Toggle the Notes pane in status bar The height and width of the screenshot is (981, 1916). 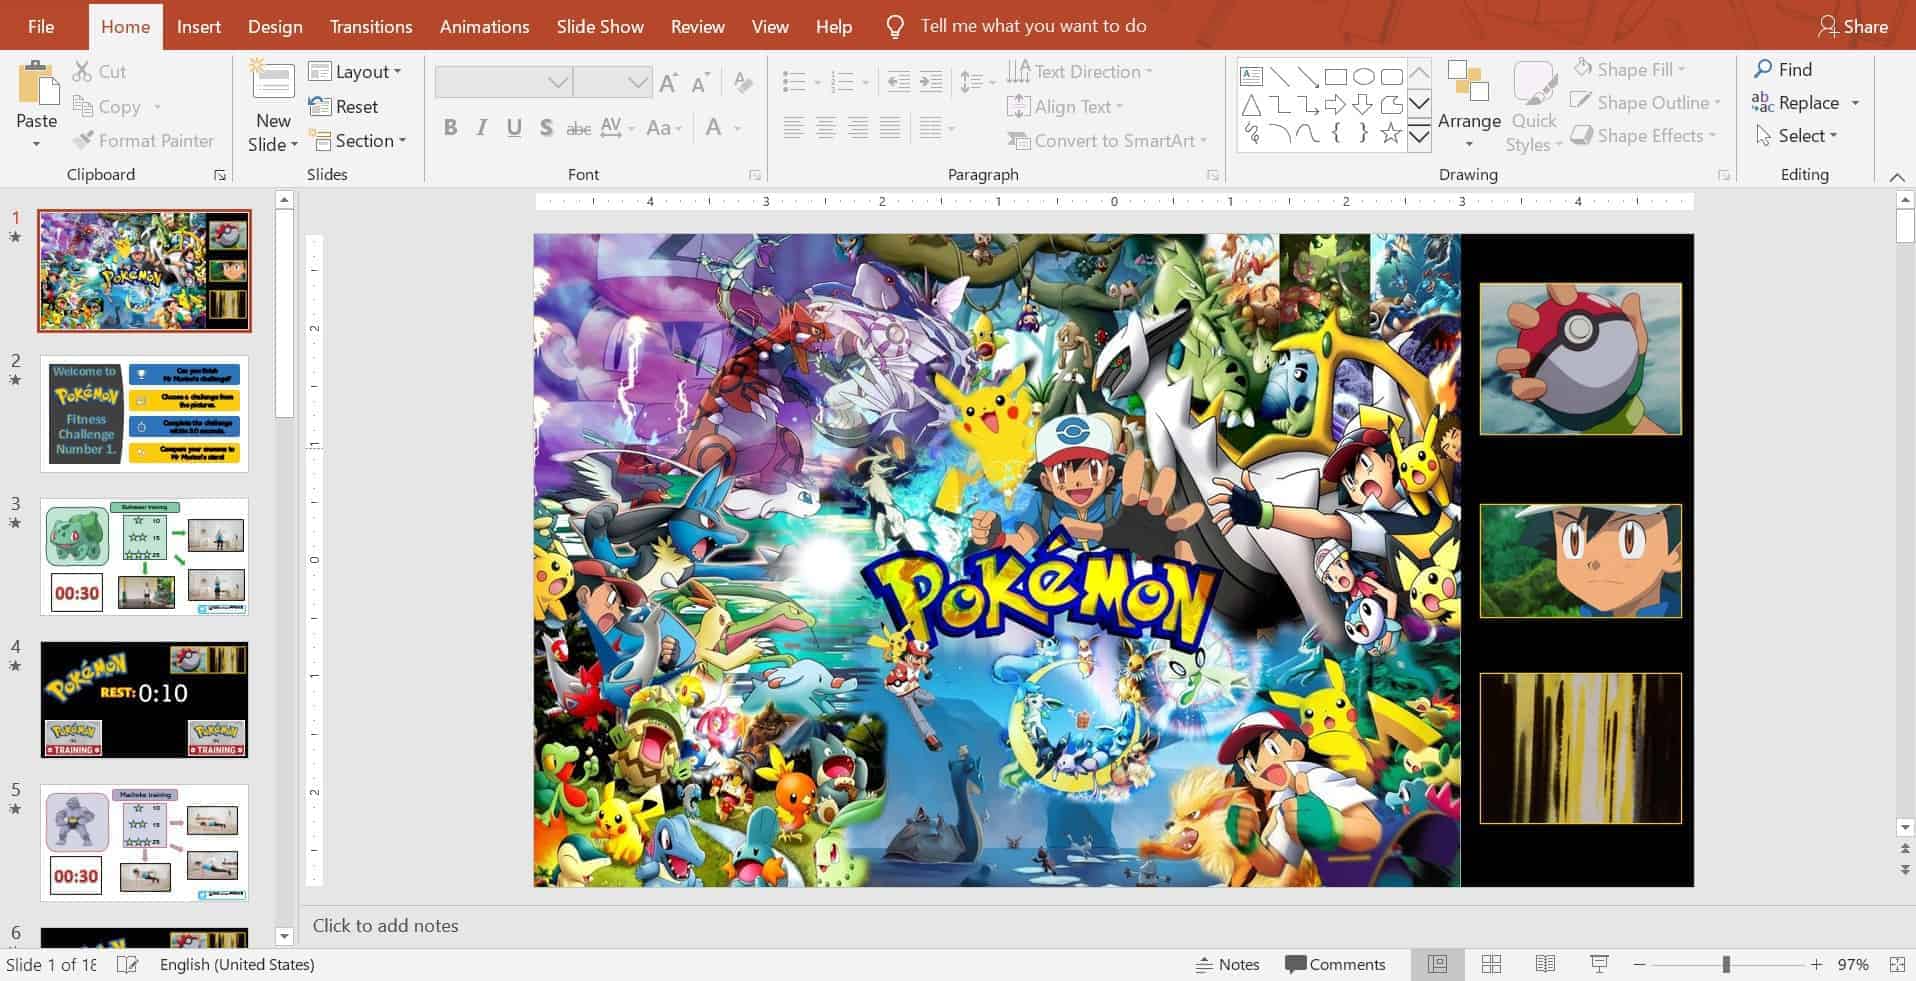(x=1227, y=964)
